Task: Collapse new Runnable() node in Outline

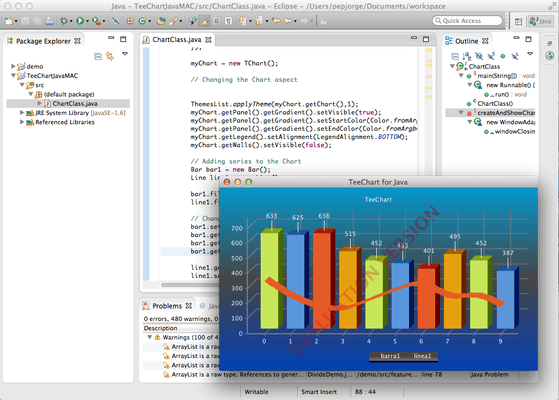Action: point(470,85)
